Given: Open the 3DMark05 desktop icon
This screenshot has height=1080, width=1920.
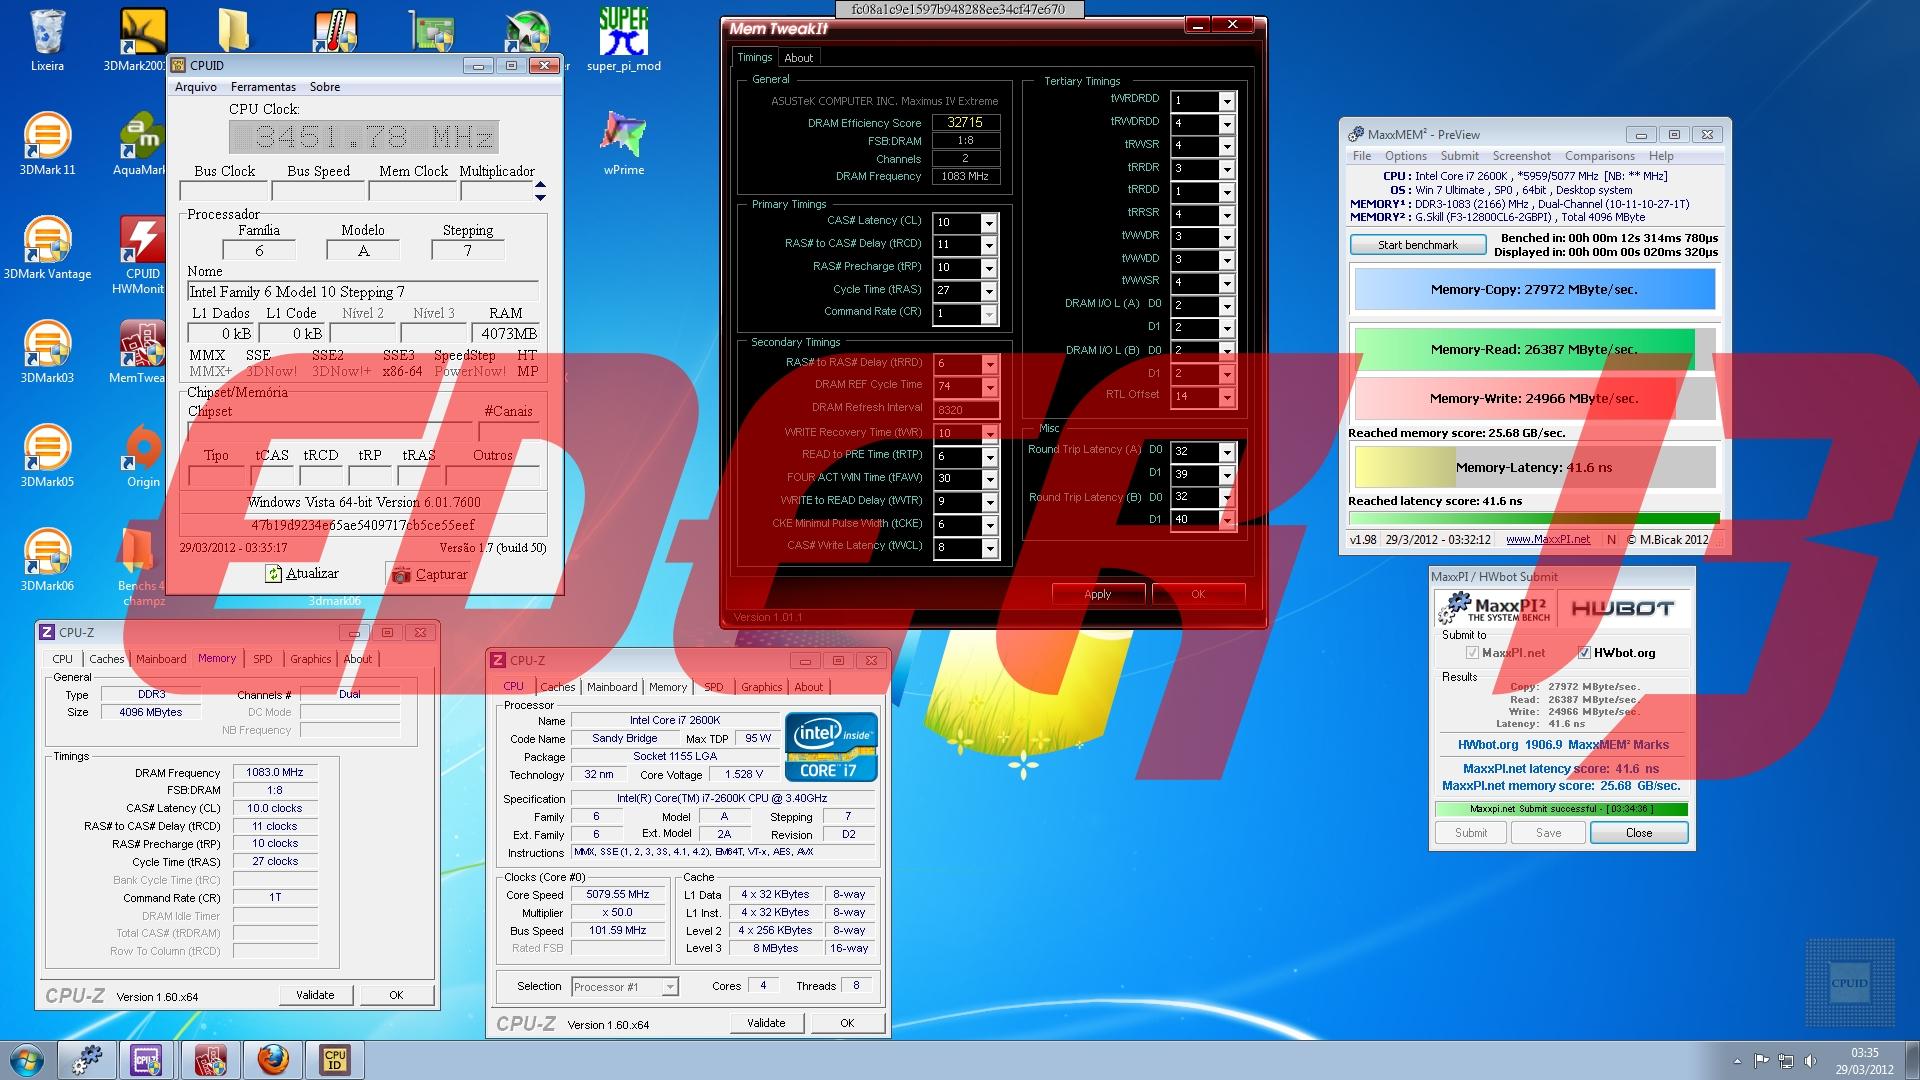Looking at the screenshot, I should 47,456.
